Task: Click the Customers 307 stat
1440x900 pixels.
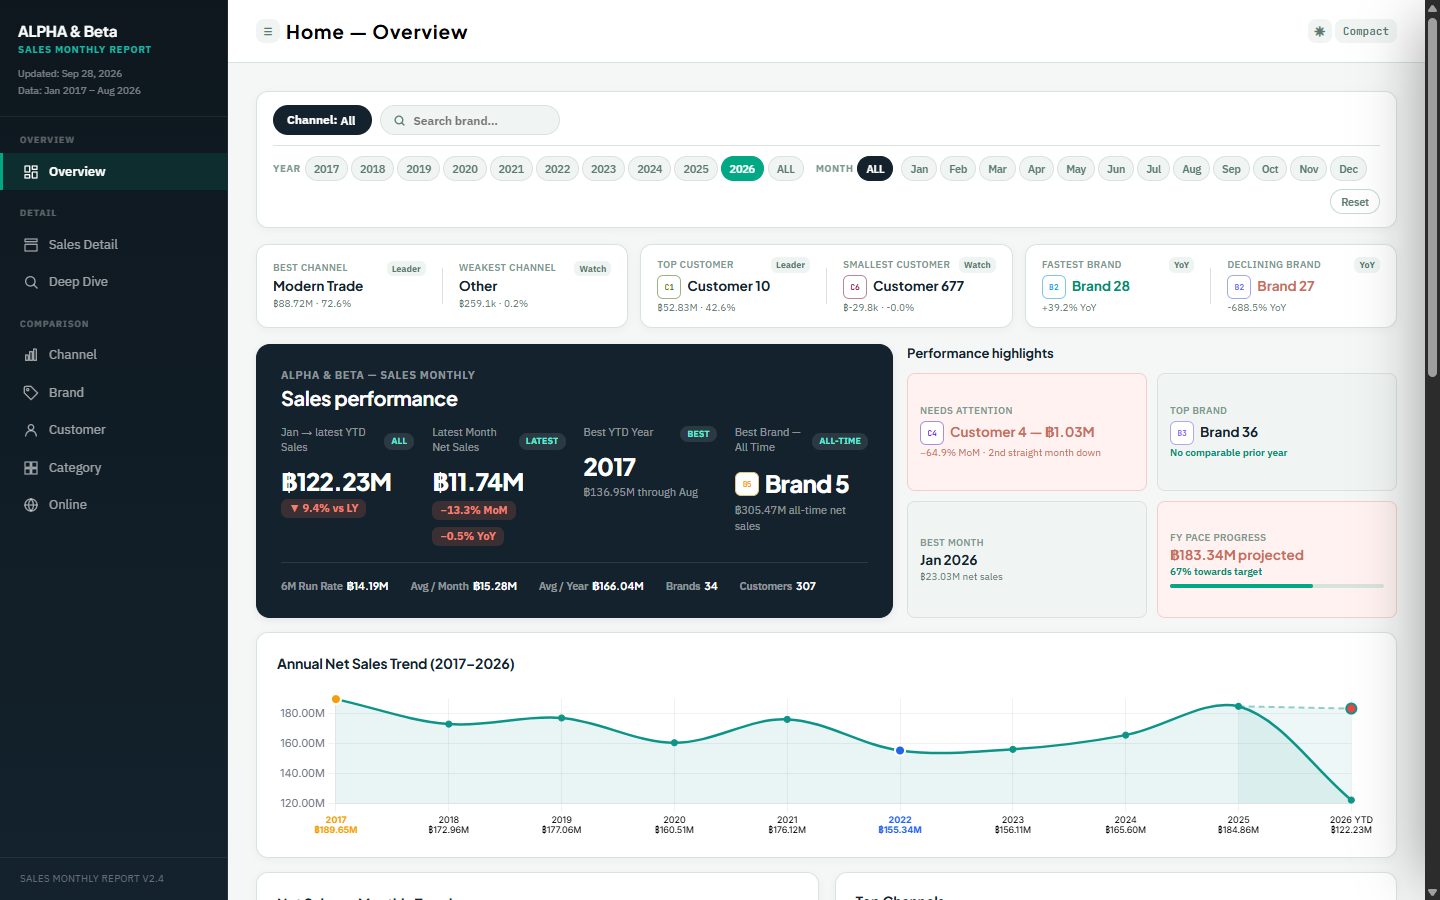Action: 778,586
